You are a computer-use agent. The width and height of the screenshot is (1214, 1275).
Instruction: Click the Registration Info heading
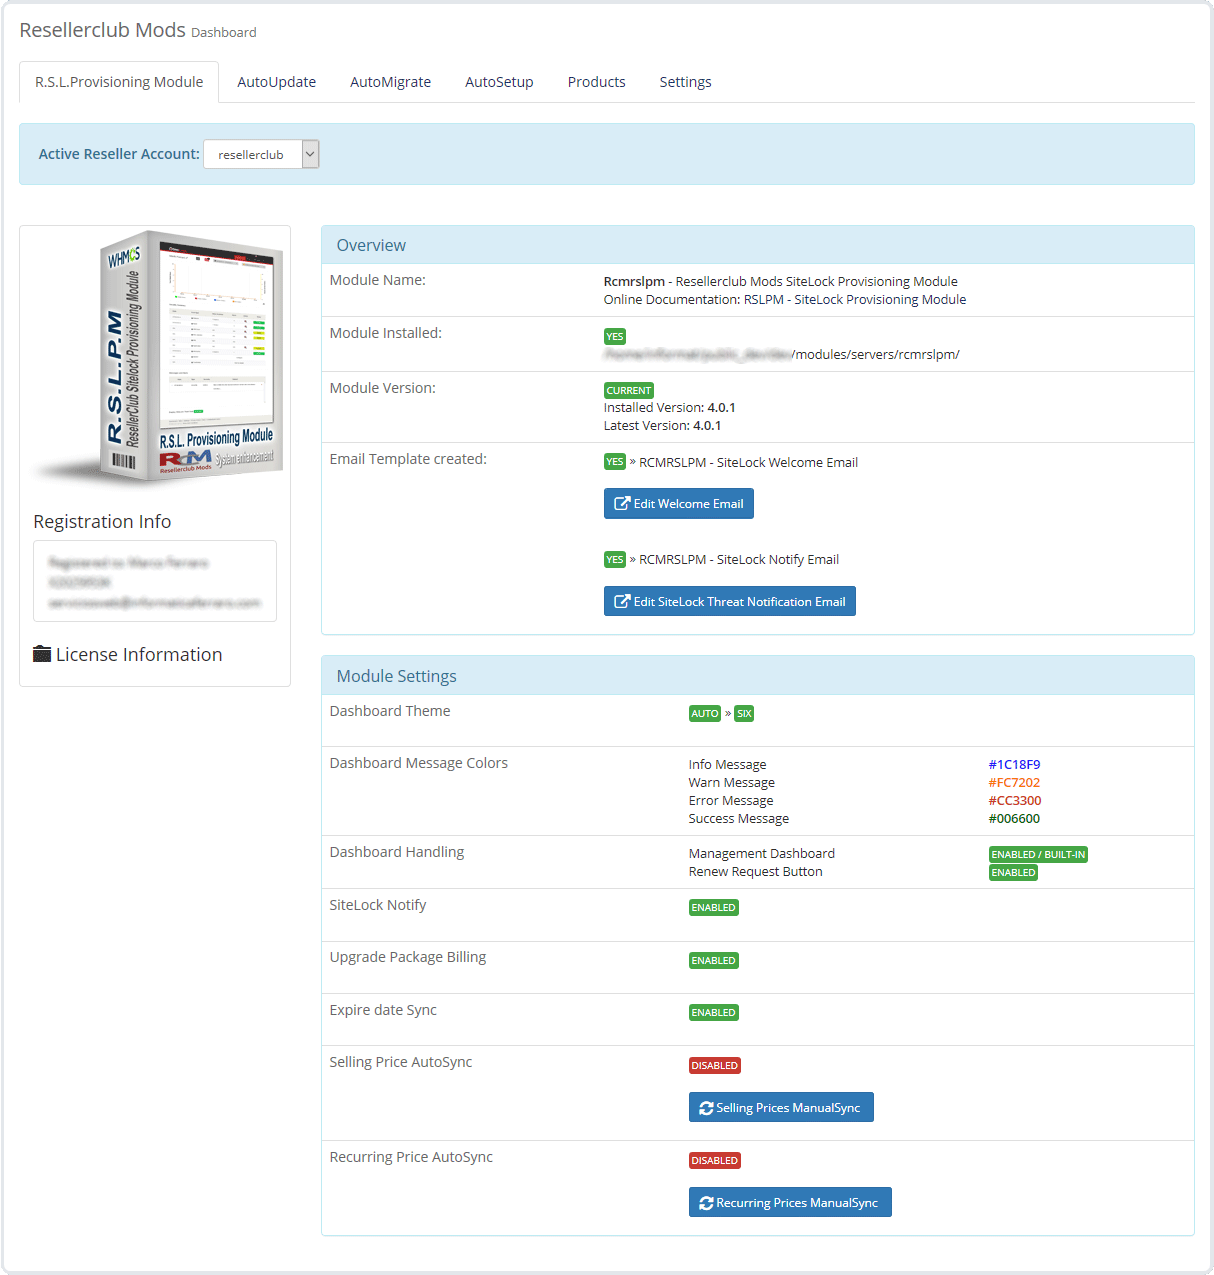click(x=102, y=522)
